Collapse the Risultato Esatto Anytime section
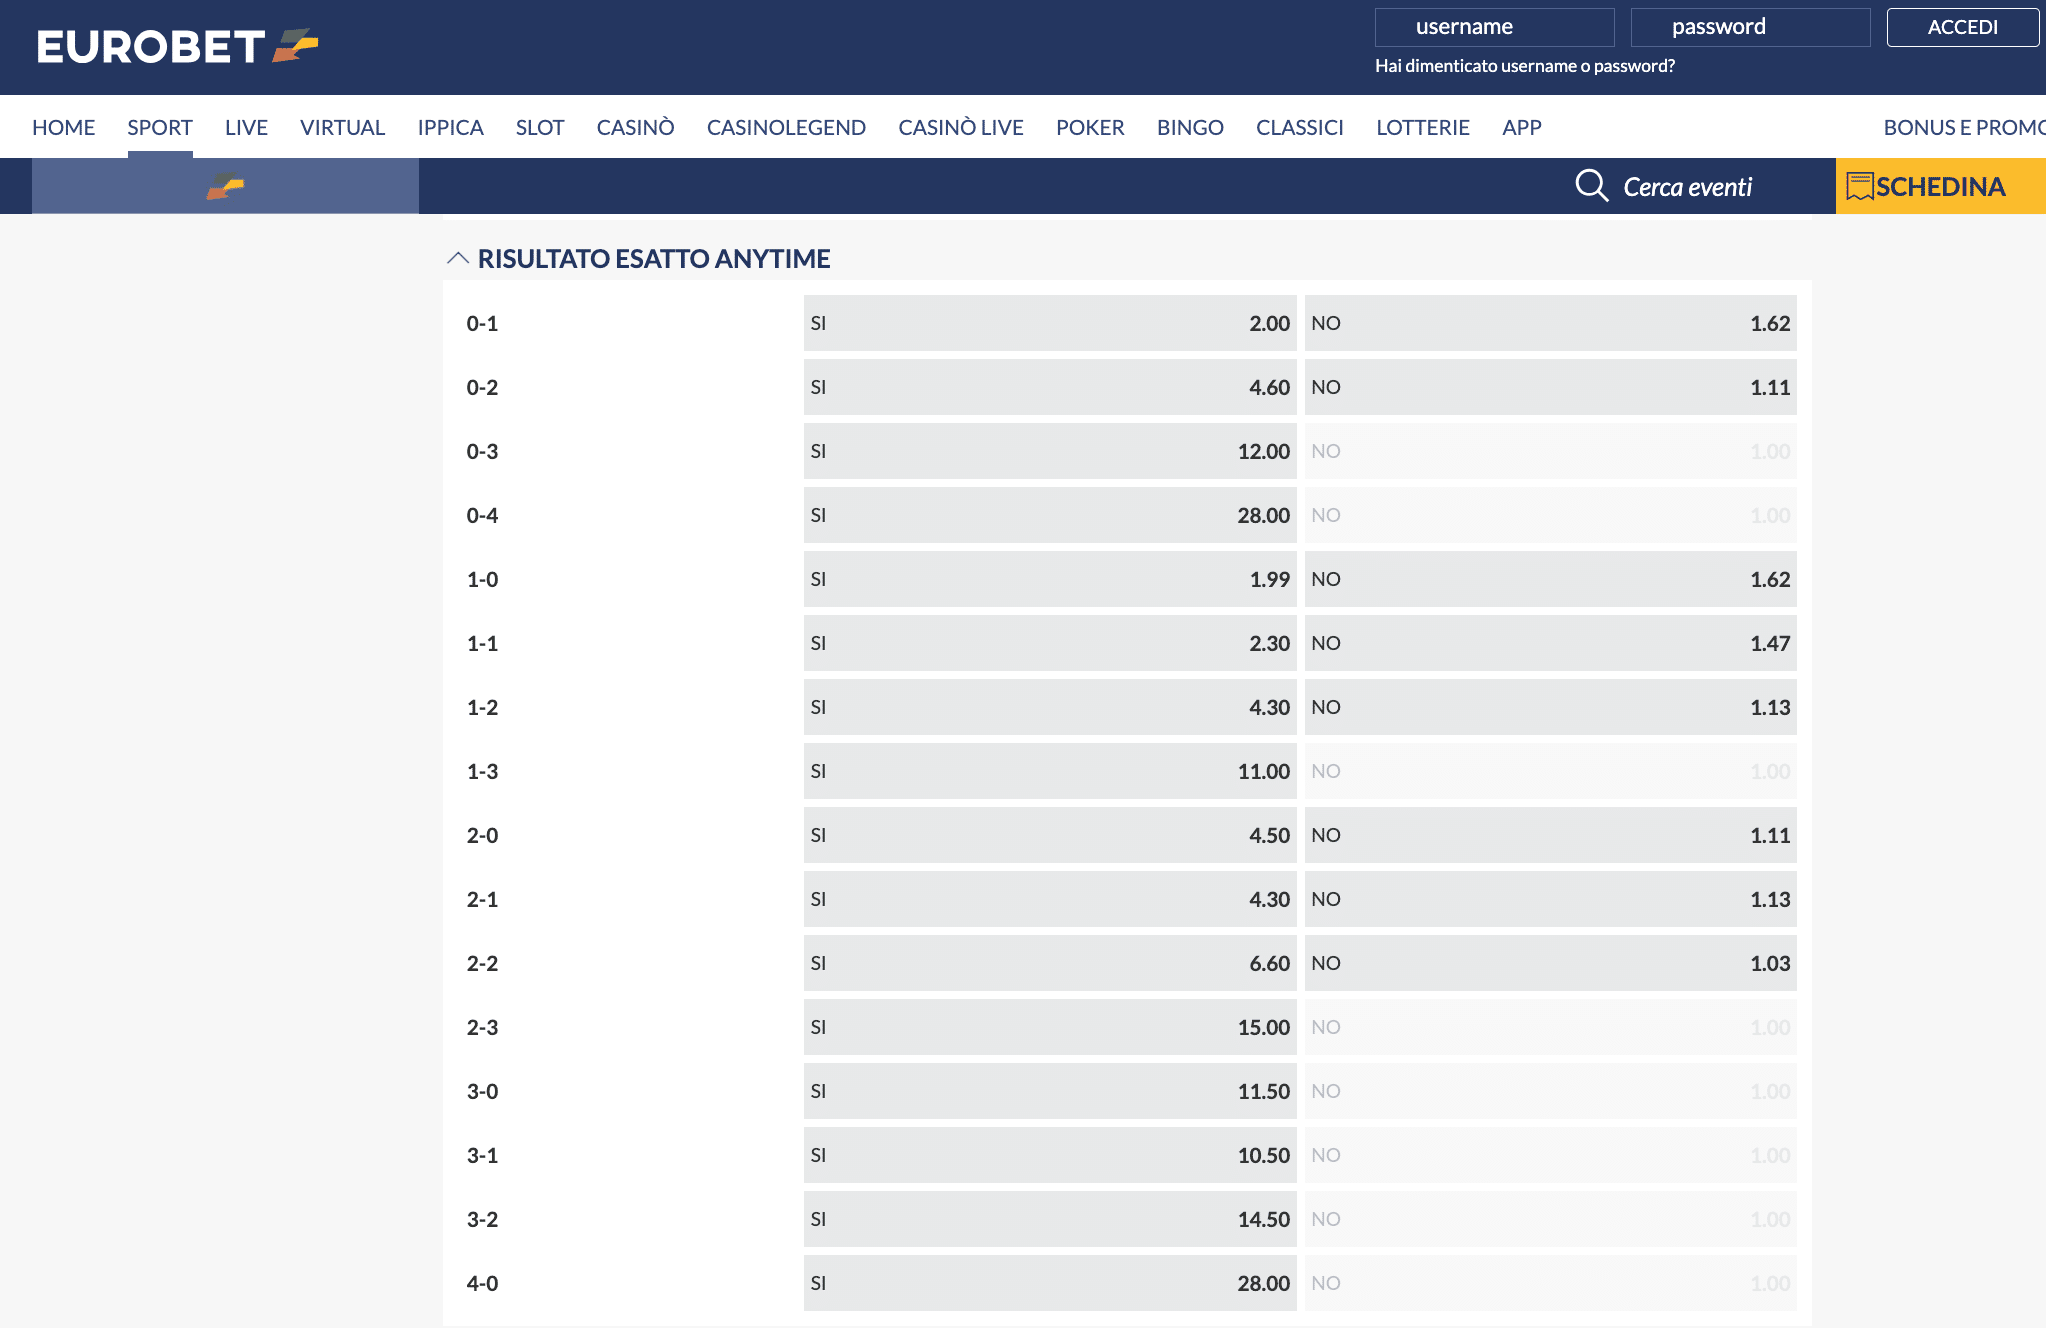Screen dimensions: 2046x1328 (457, 258)
